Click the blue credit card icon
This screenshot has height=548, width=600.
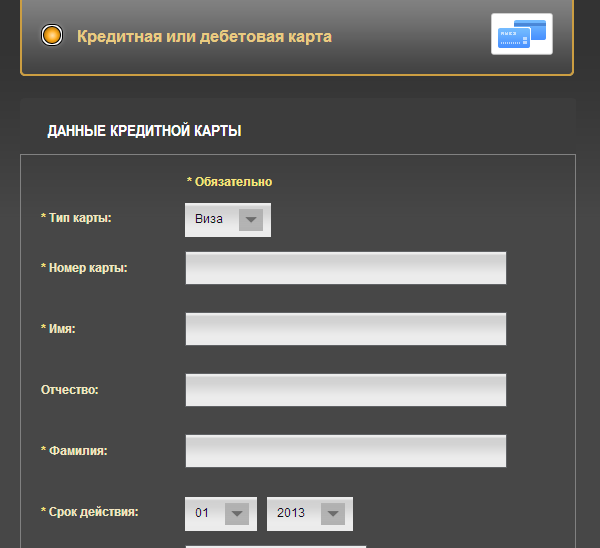click(522, 34)
